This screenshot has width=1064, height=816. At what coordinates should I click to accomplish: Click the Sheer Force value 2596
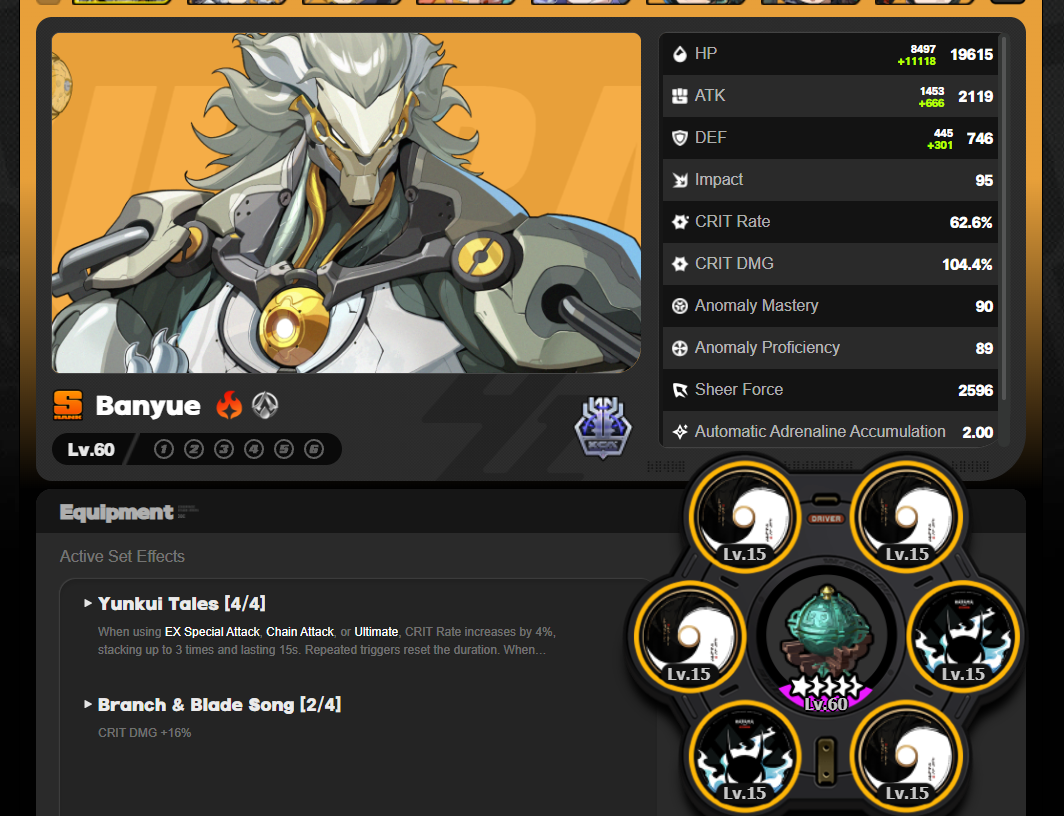click(975, 391)
